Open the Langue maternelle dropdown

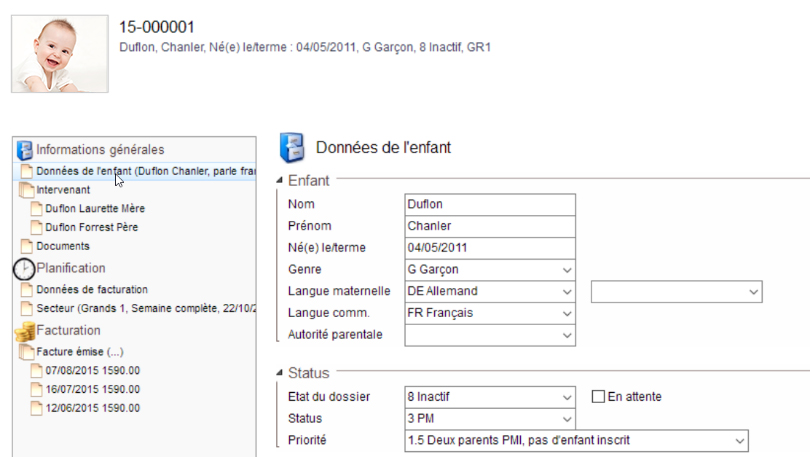click(x=567, y=292)
